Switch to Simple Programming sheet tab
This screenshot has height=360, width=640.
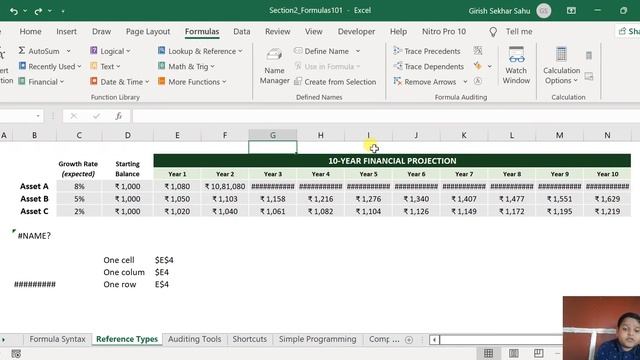[x=318, y=339]
